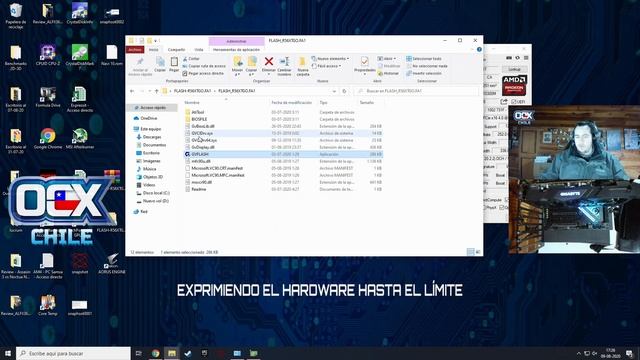Open Core Temp desktop shortcut

point(48,305)
